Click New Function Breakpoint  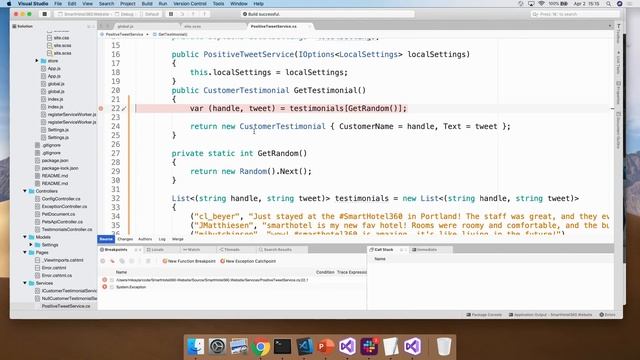(x=189, y=261)
